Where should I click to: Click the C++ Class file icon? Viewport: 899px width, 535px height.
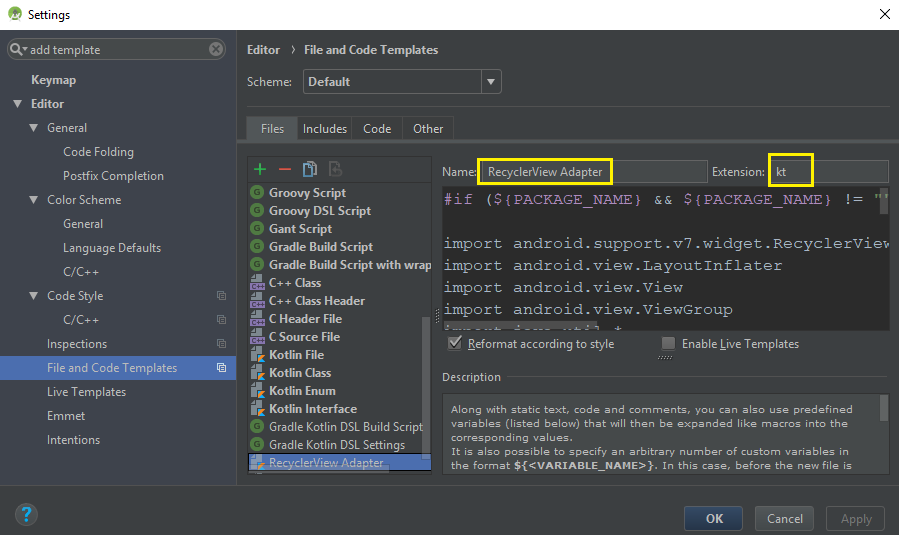click(257, 282)
